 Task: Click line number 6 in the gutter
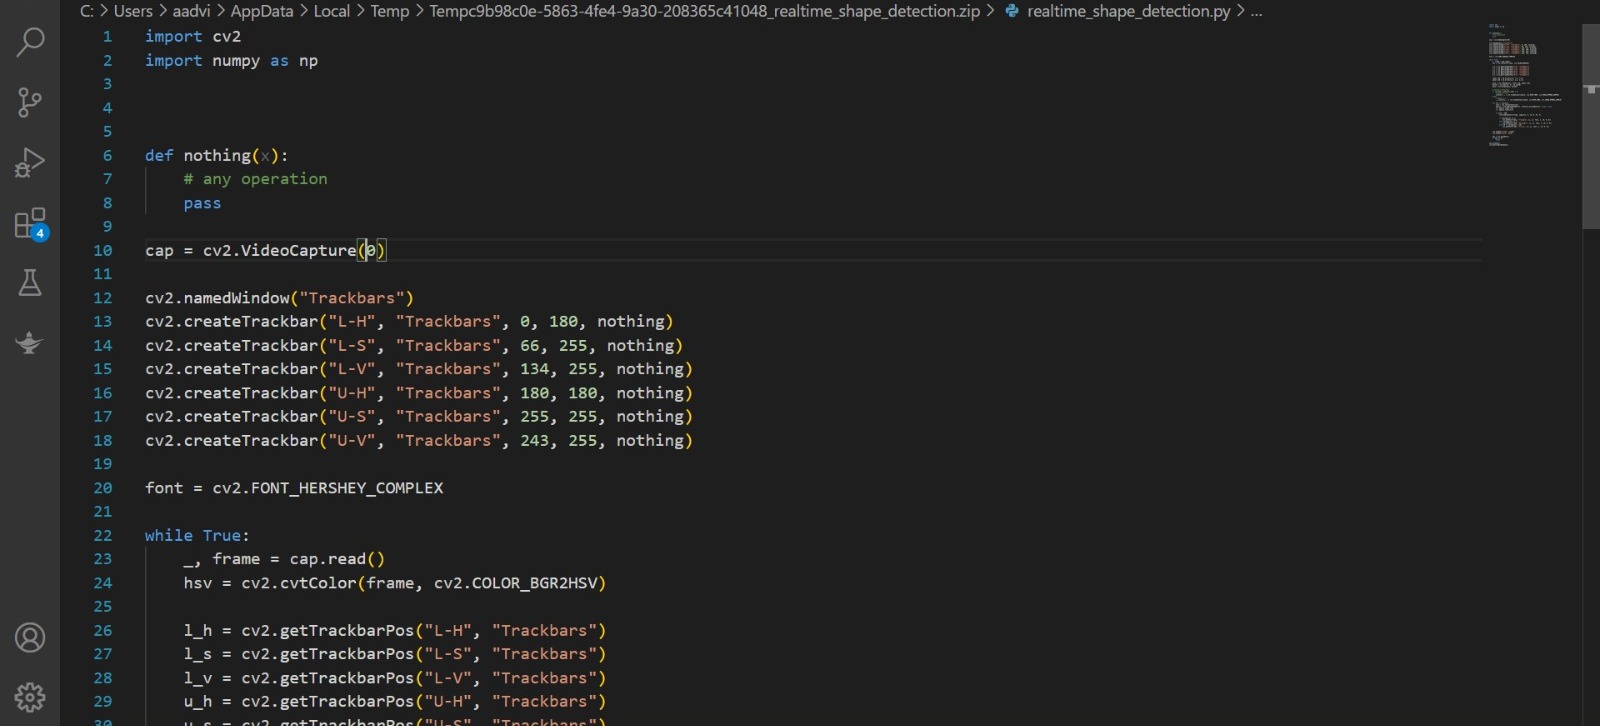point(107,155)
